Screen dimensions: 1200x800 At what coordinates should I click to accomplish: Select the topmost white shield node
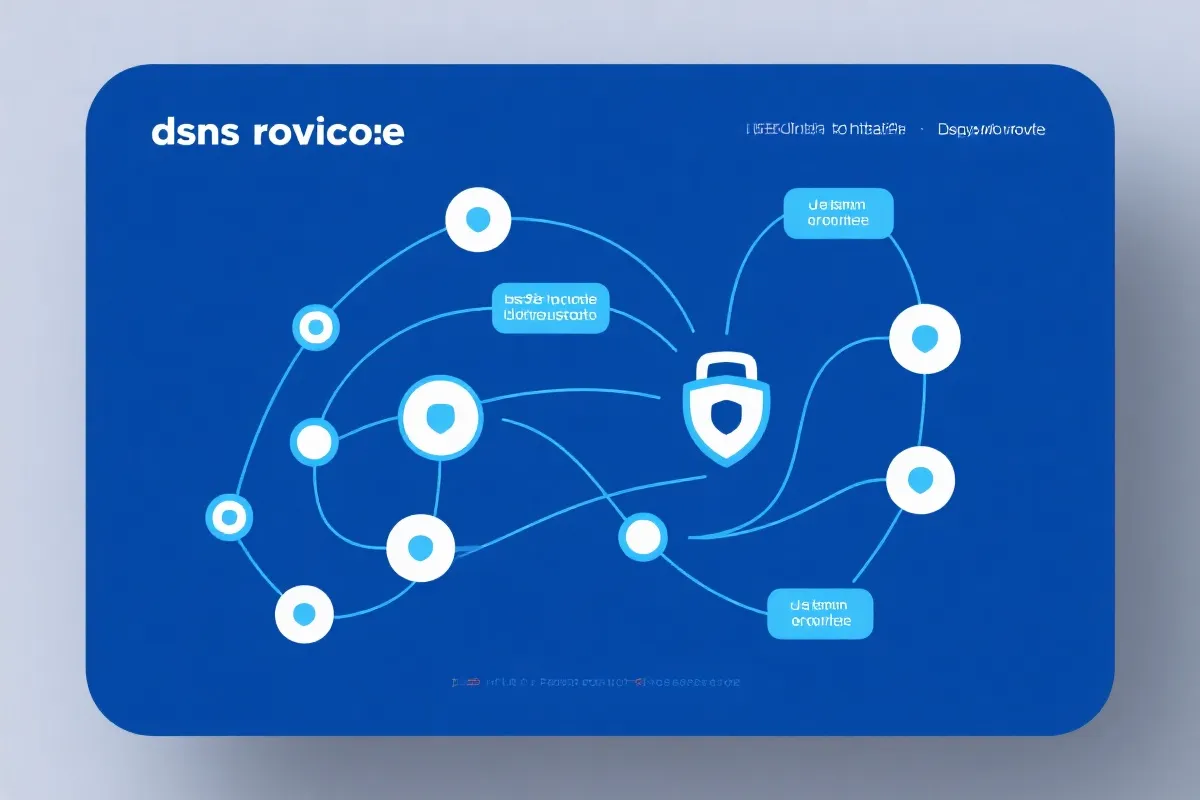[x=478, y=218]
